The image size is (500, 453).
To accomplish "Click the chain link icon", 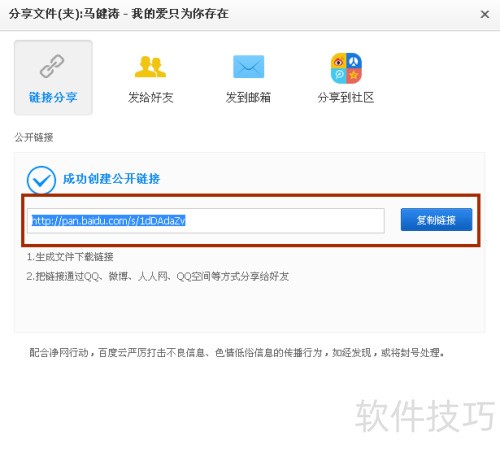I will point(52,66).
